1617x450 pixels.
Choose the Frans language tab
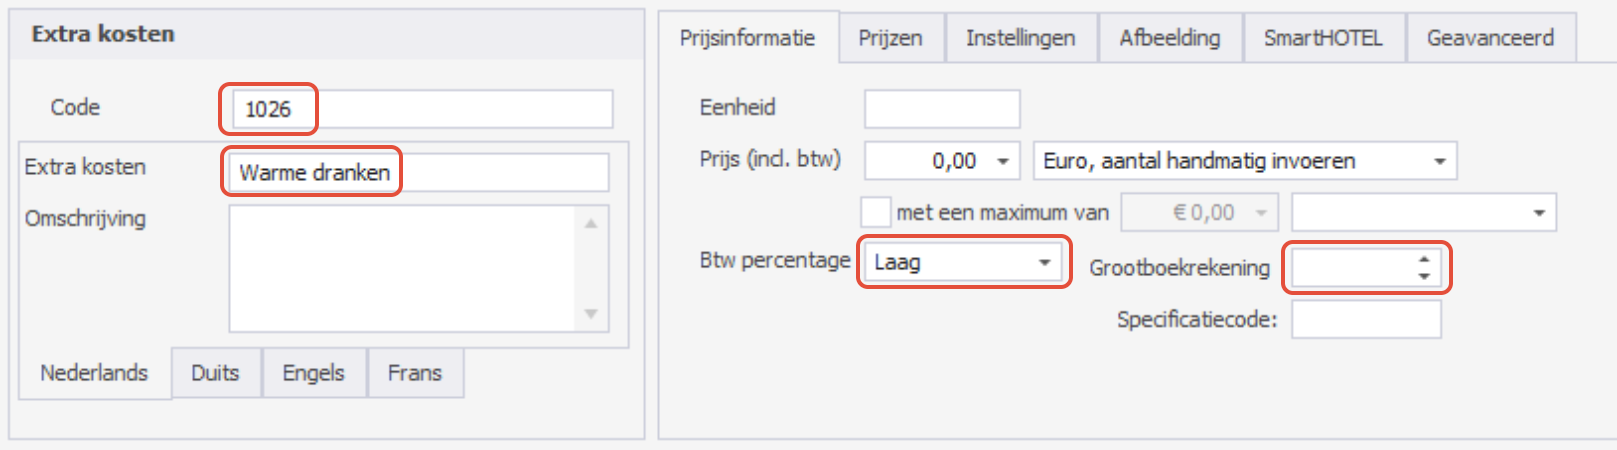point(415,373)
